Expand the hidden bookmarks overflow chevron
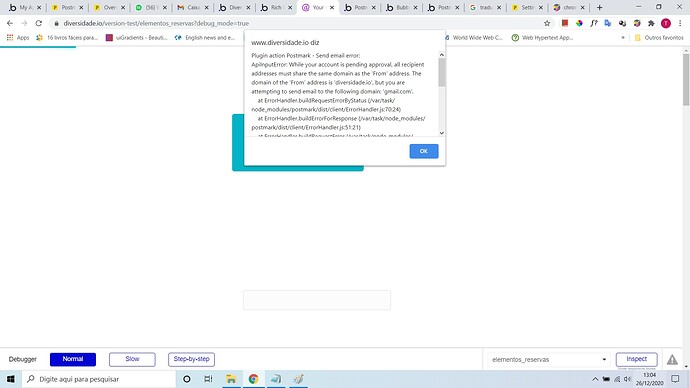Viewport: 690px width, 388px height. coord(623,38)
